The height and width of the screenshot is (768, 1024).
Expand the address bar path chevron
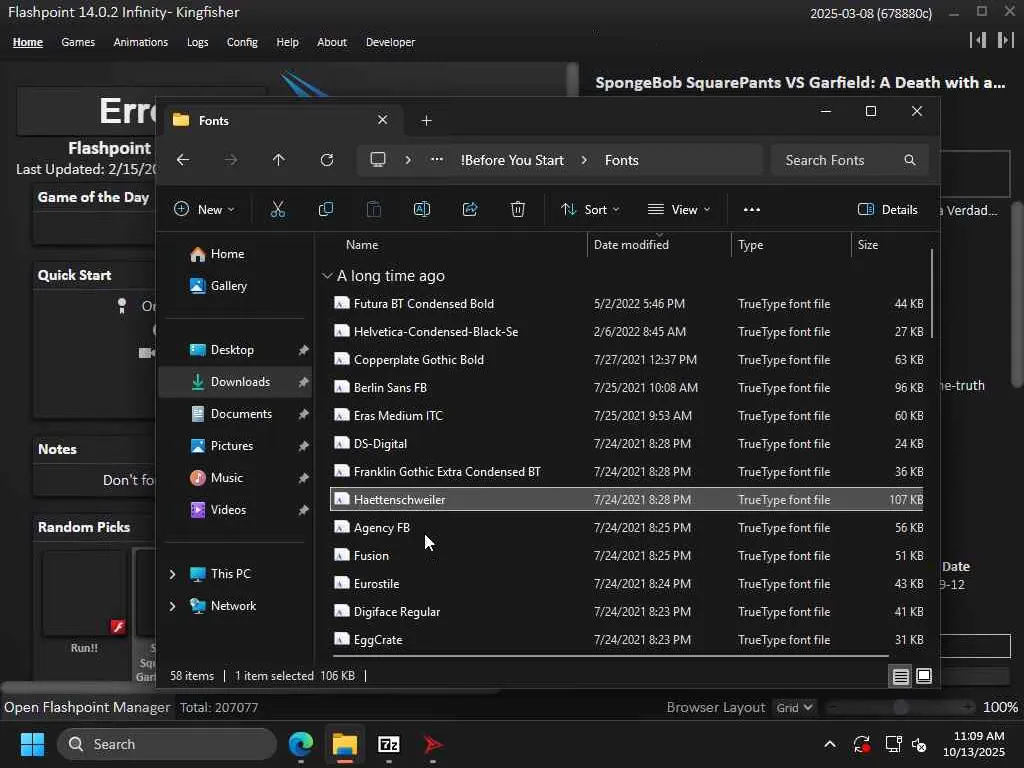(x=408, y=160)
